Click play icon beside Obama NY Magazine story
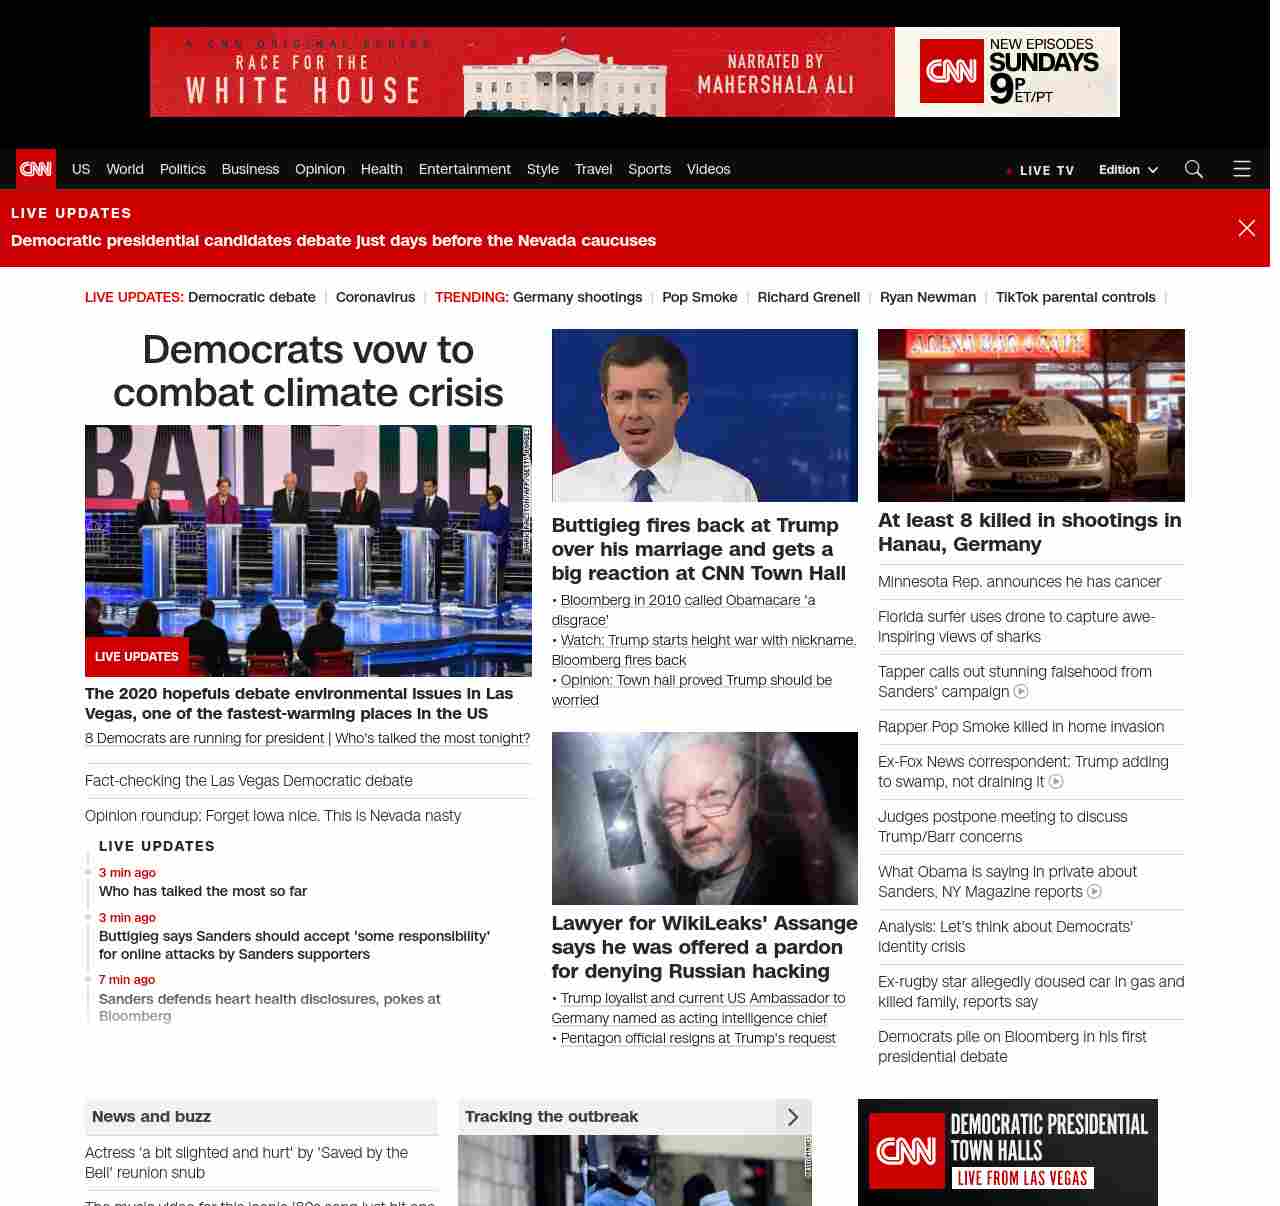1280x1206 pixels. 1094,892
